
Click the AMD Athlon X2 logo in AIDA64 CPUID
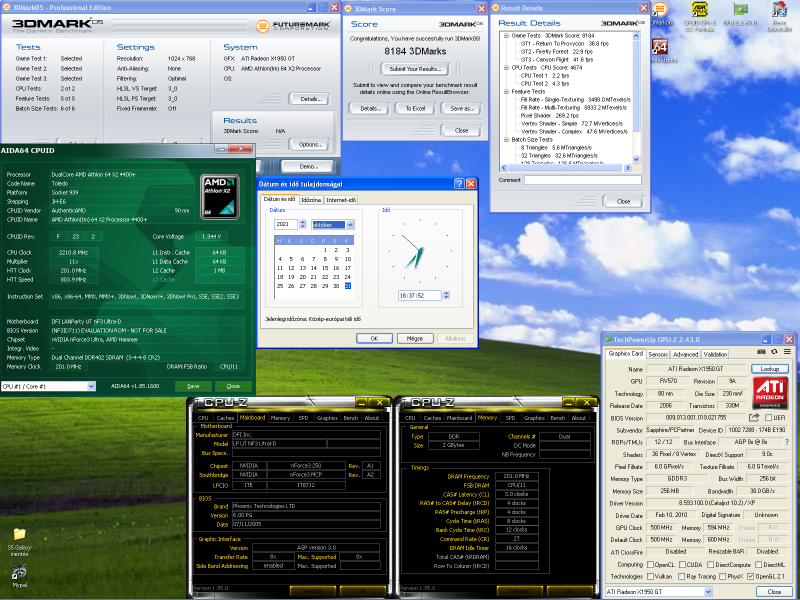[219, 197]
